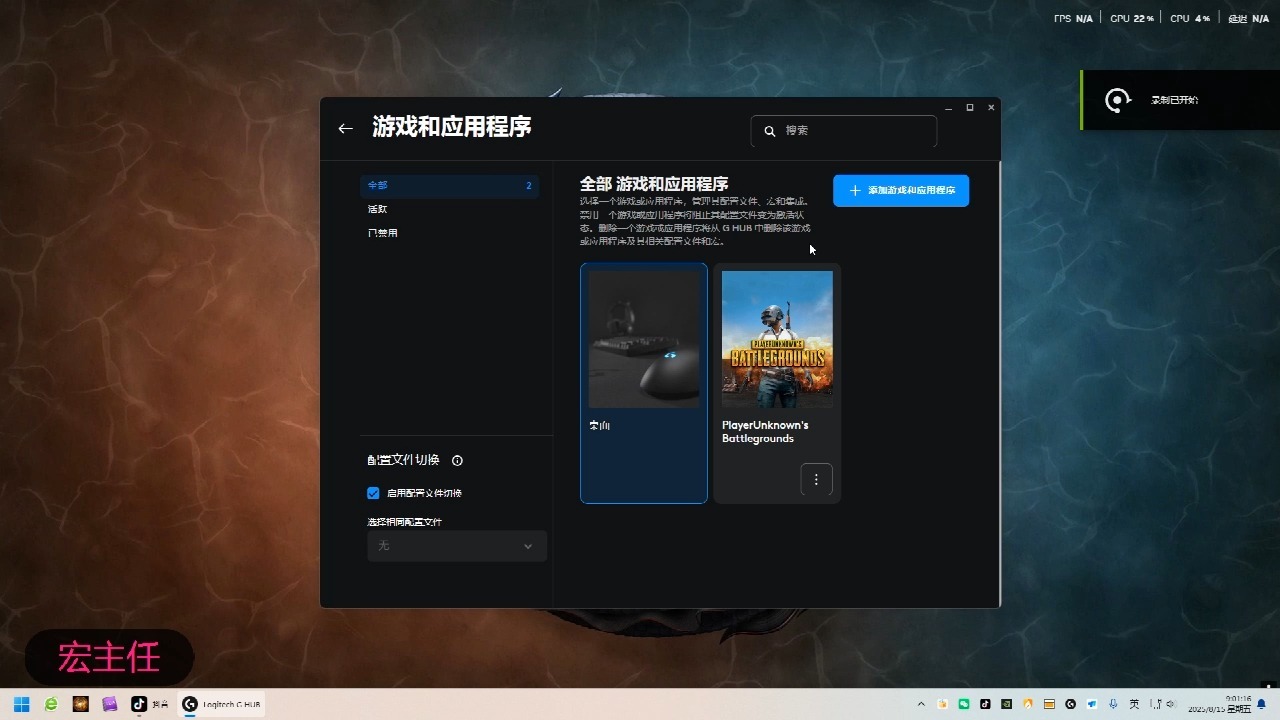Open the 选择相同配置文件 dropdown showing 无
Image resolution: width=1280 pixels, height=720 pixels.
[x=456, y=546]
